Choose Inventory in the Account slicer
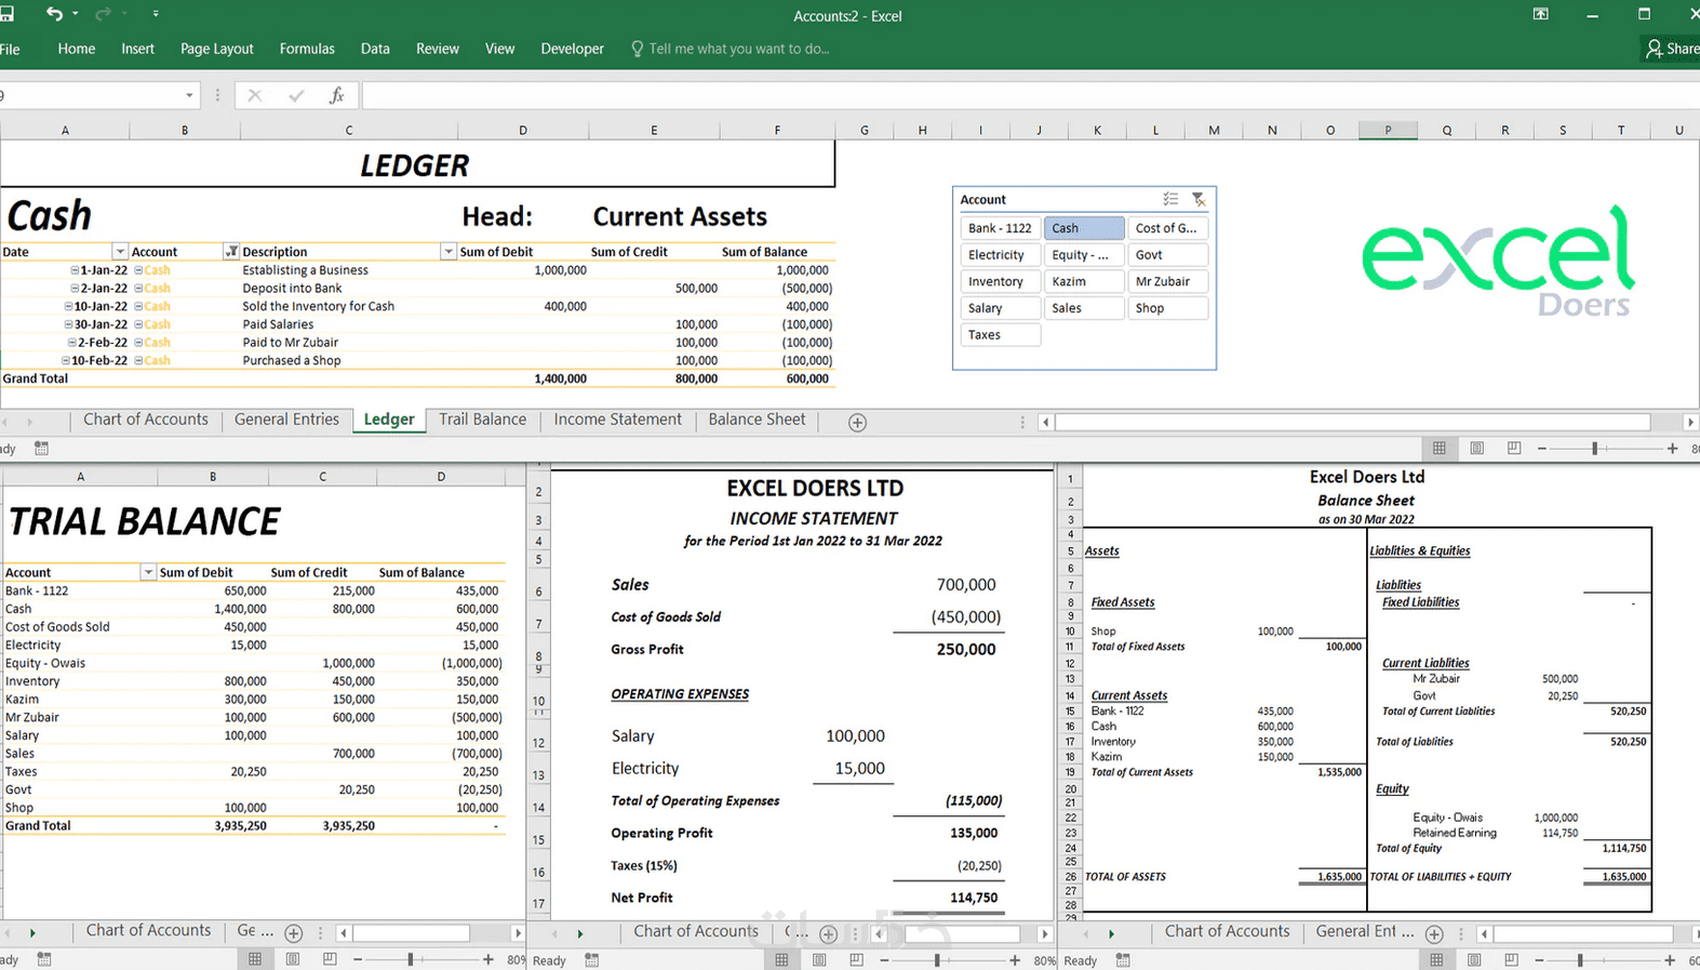Screen dimensions: 1700x970 (1000, 282)
